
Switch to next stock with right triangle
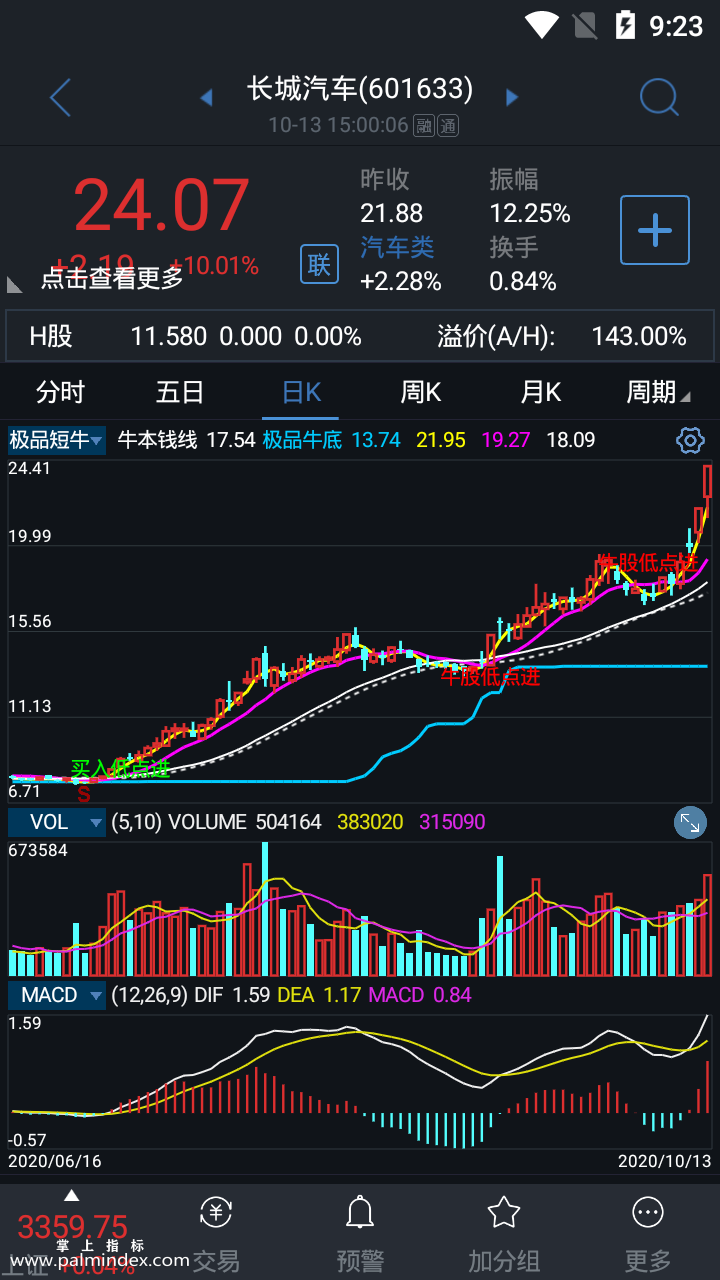pyautogui.click(x=512, y=97)
